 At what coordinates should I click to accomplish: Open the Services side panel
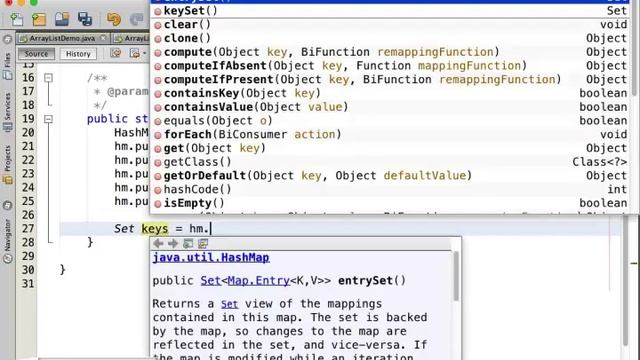pyautogui.click(x=7, y=113)
